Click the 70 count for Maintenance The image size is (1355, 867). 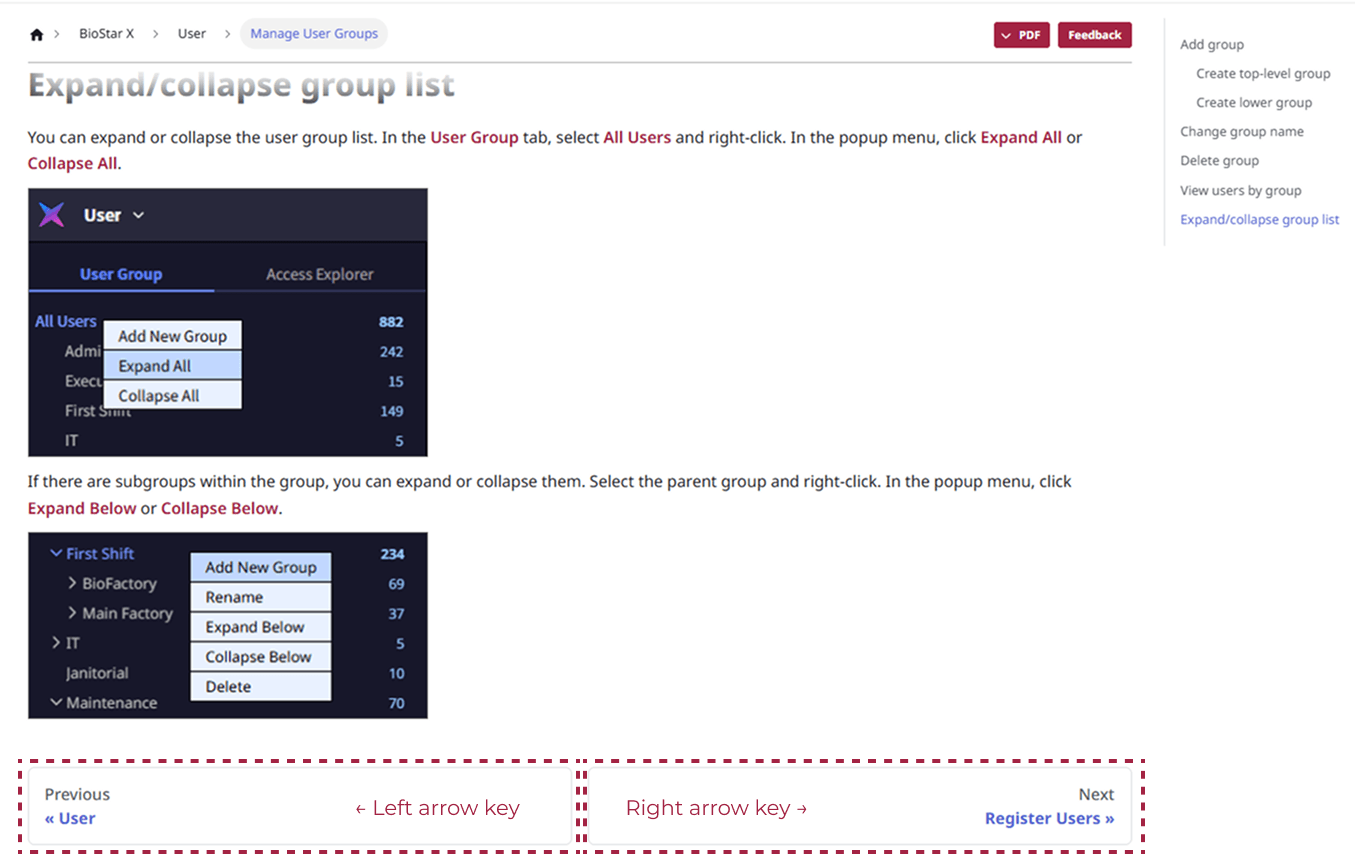pos(396,704)
